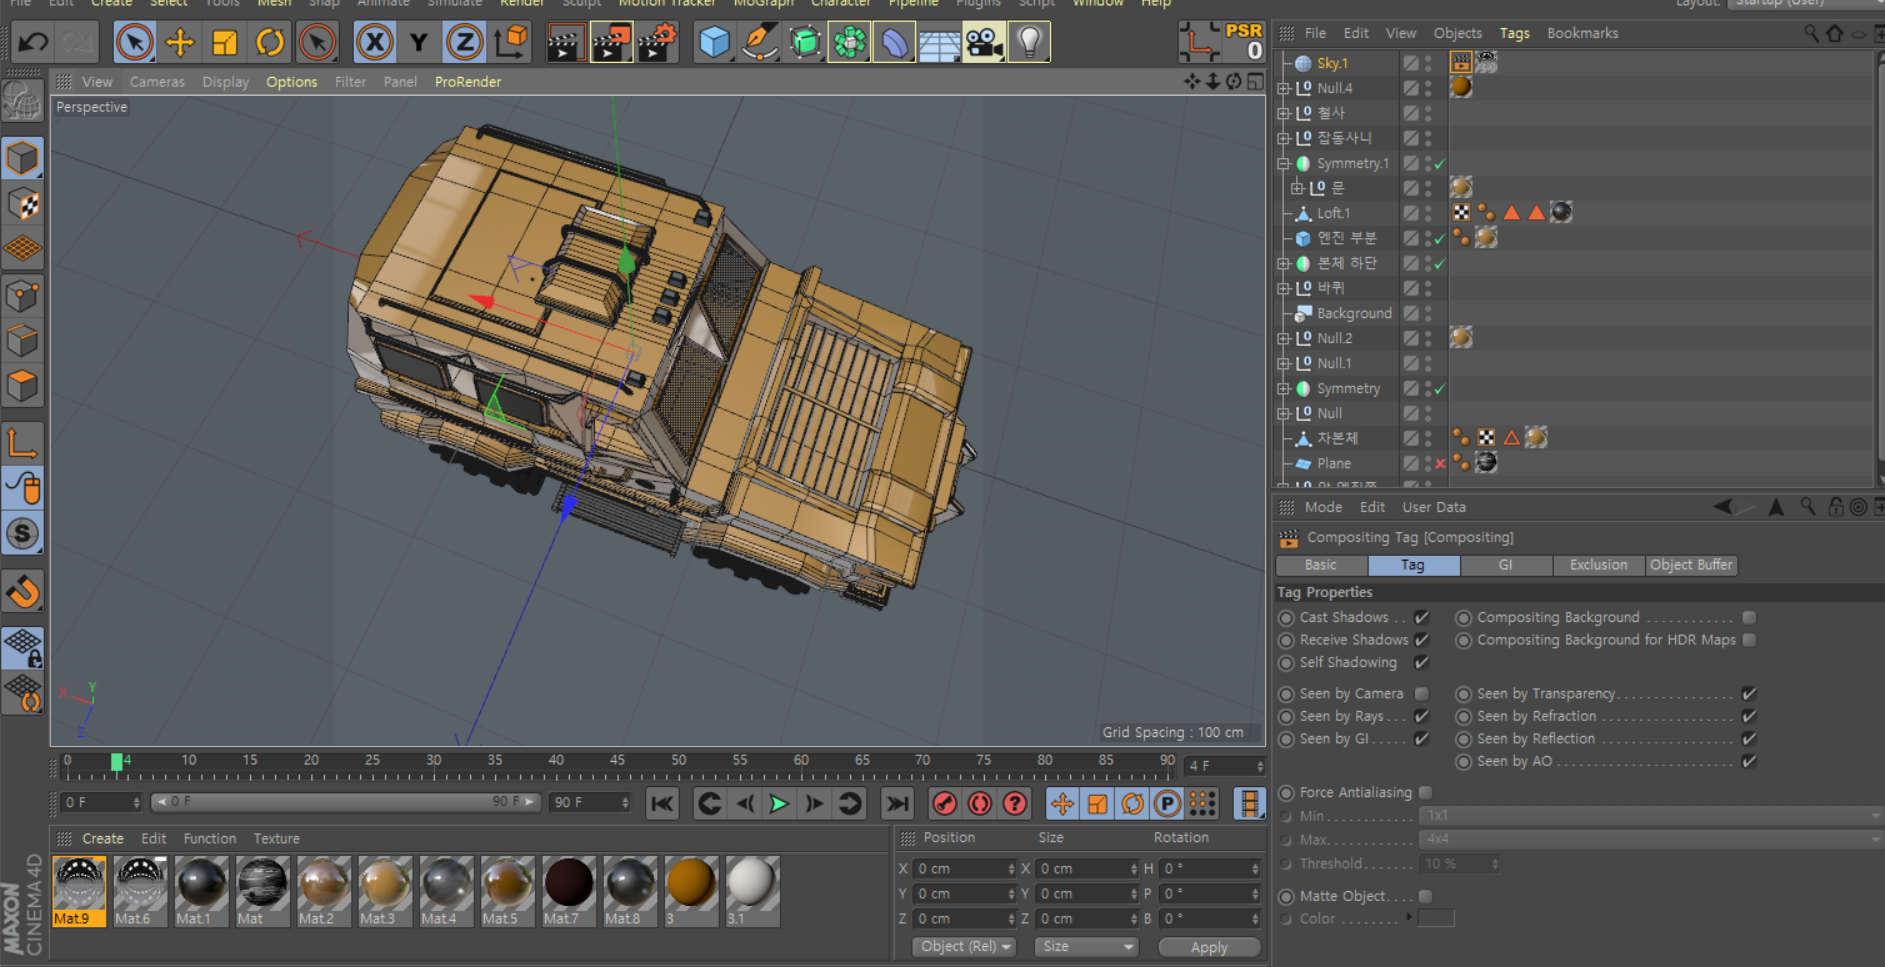Enable the Compositing Background checkbox
Screen dimensions: 1885x967
pyautogui.click(x=1749, y=617)
